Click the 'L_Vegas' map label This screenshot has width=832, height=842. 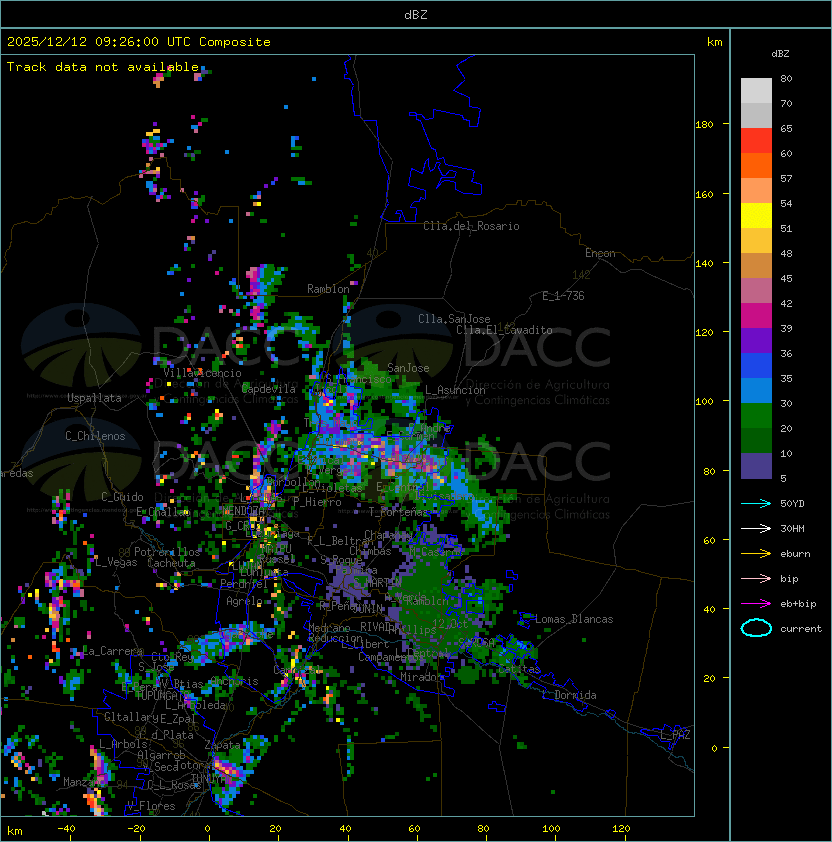click(116, 562)
